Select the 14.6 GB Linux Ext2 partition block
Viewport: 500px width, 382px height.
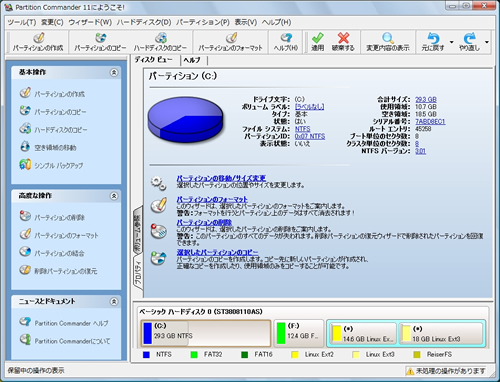pyautogui.click(x=363, y=333)
